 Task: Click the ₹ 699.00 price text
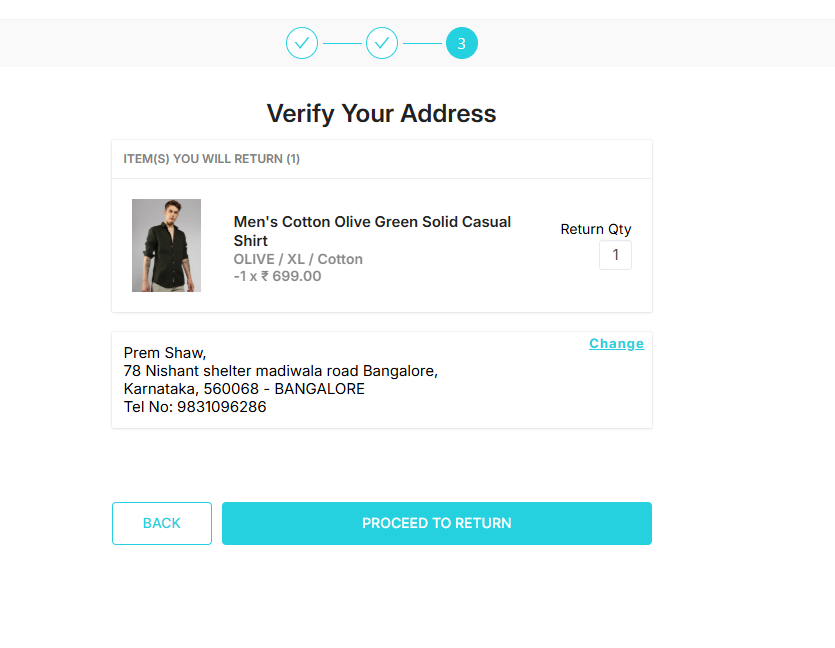(x=291, y=276)
